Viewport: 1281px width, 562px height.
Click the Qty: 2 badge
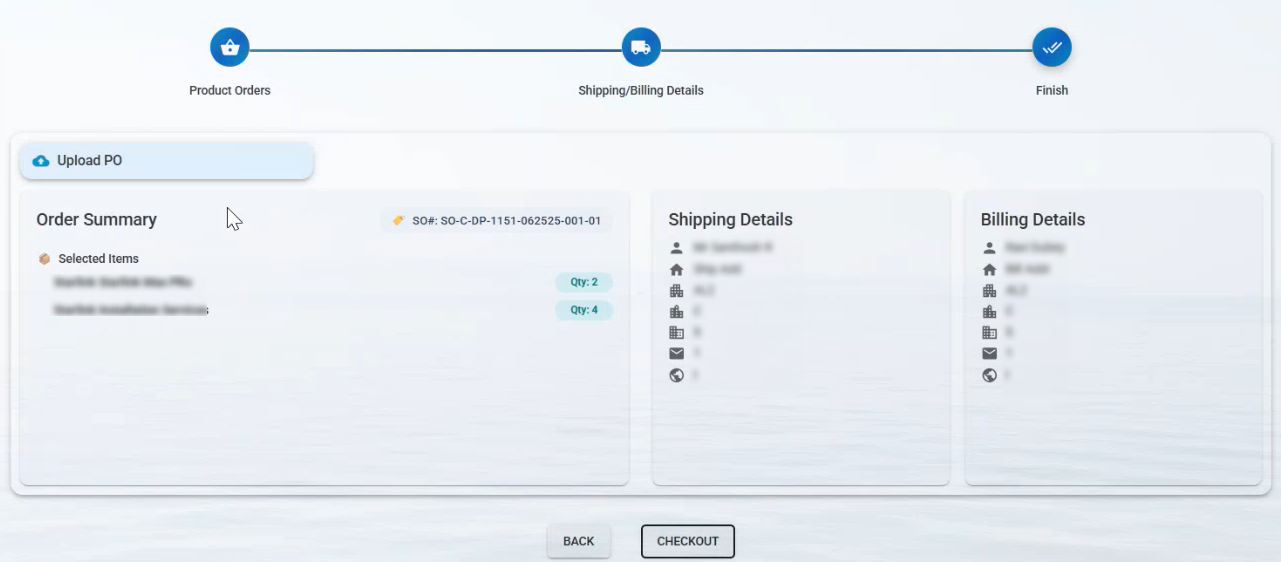(584, 282)
